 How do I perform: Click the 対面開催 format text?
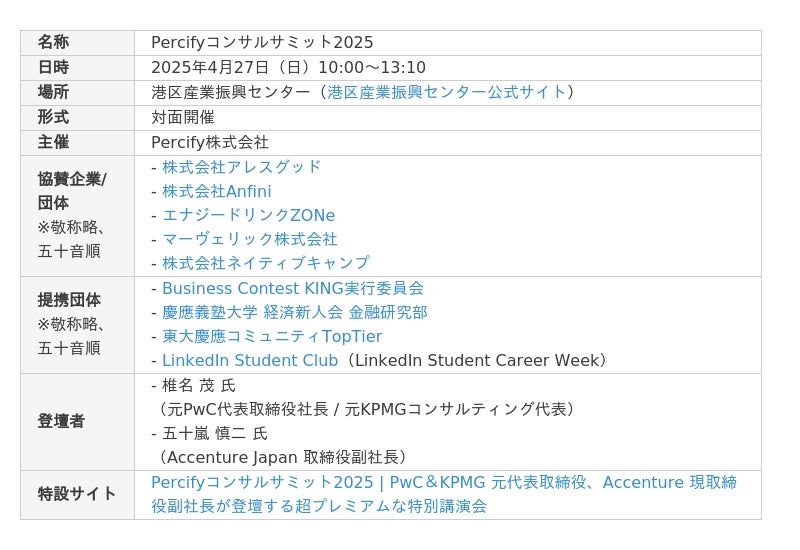click(183, 117)
